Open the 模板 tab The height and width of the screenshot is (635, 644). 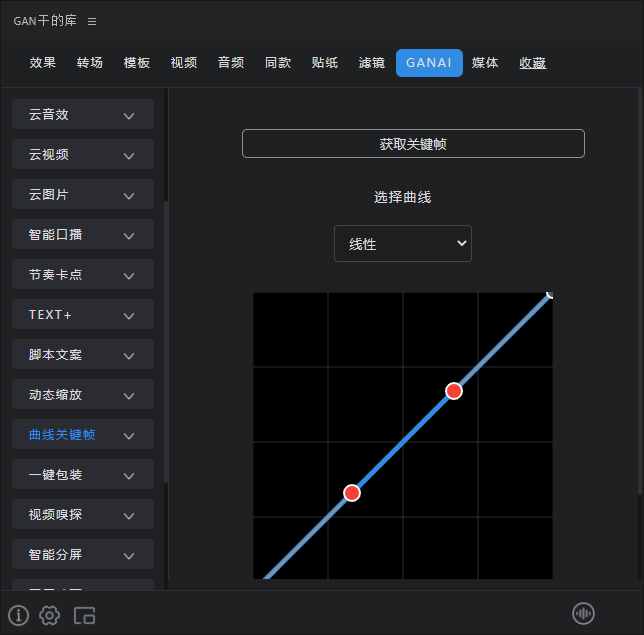coord(137,63)
